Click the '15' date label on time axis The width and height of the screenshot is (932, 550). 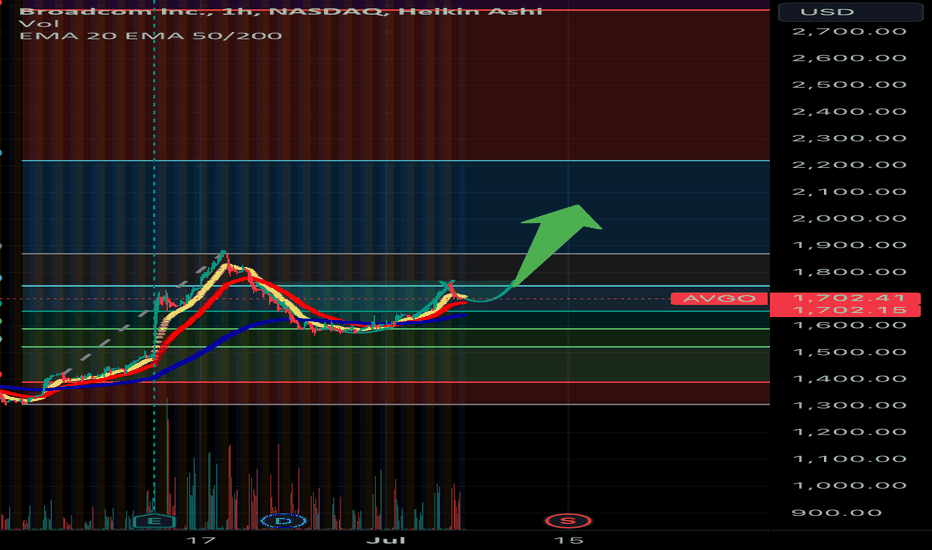coord(568,540)
